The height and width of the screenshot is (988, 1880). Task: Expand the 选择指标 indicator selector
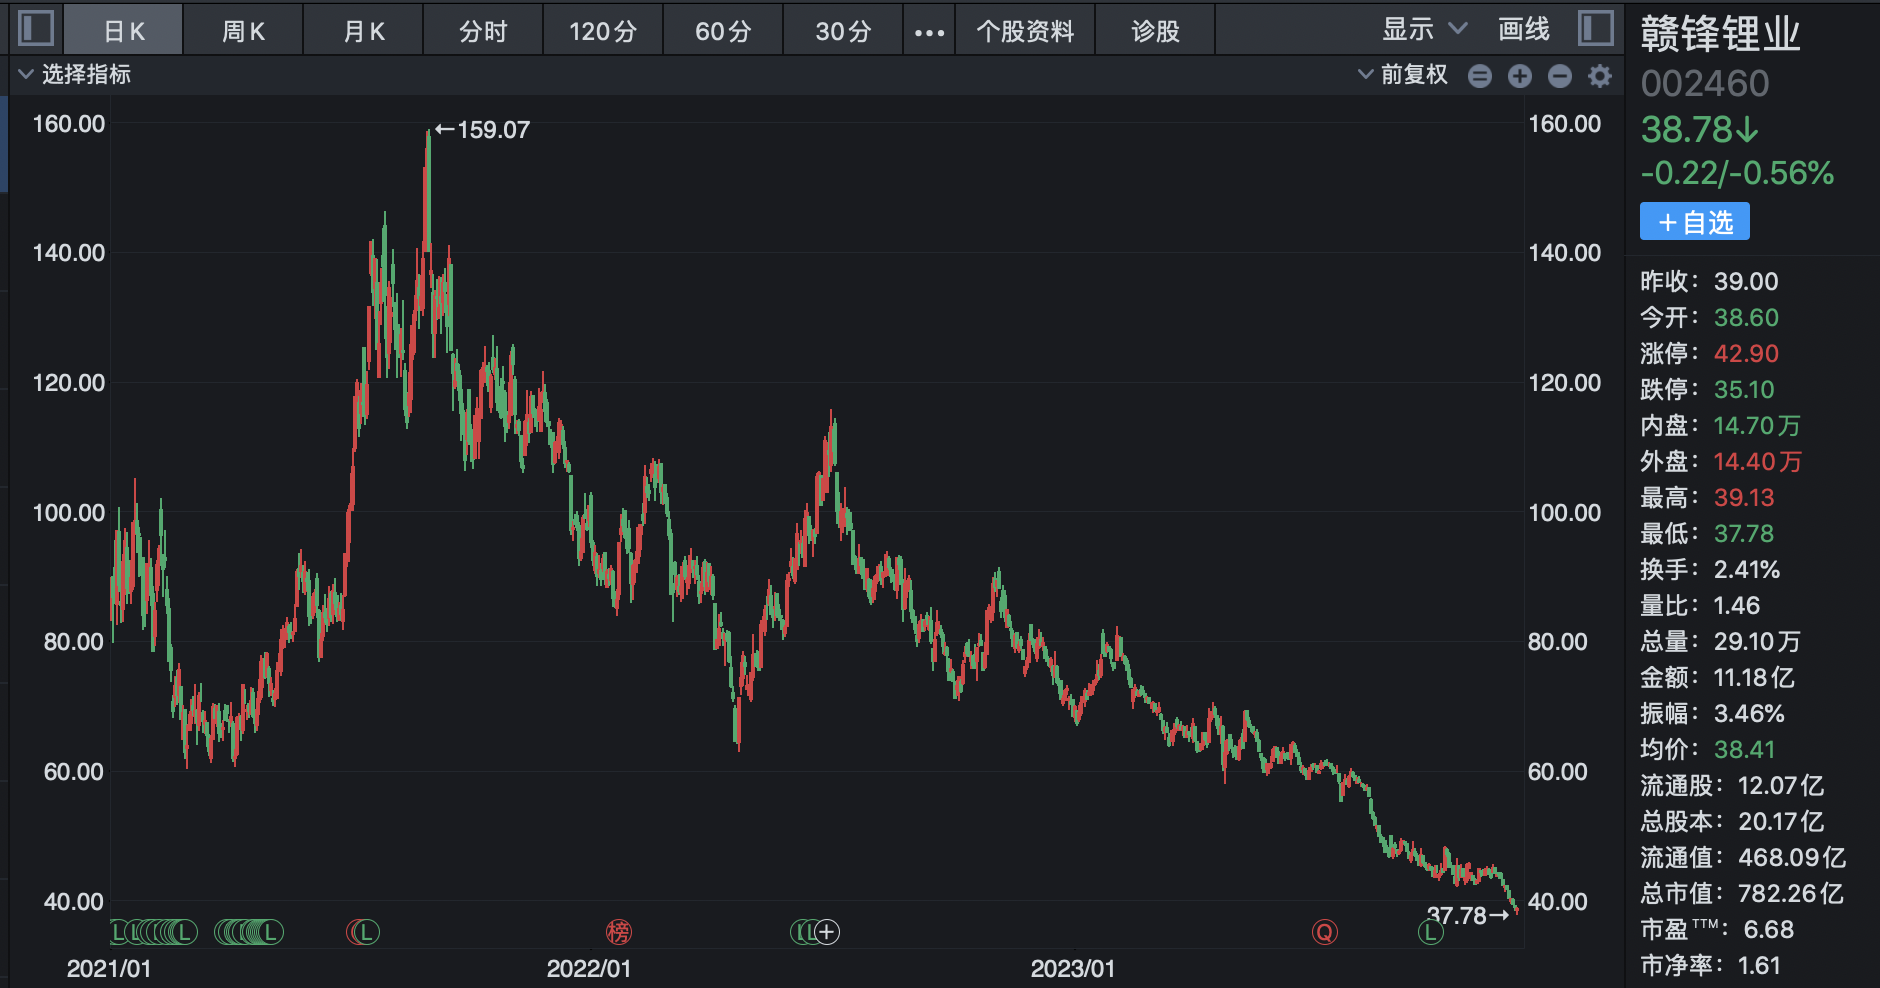[75, 74]
